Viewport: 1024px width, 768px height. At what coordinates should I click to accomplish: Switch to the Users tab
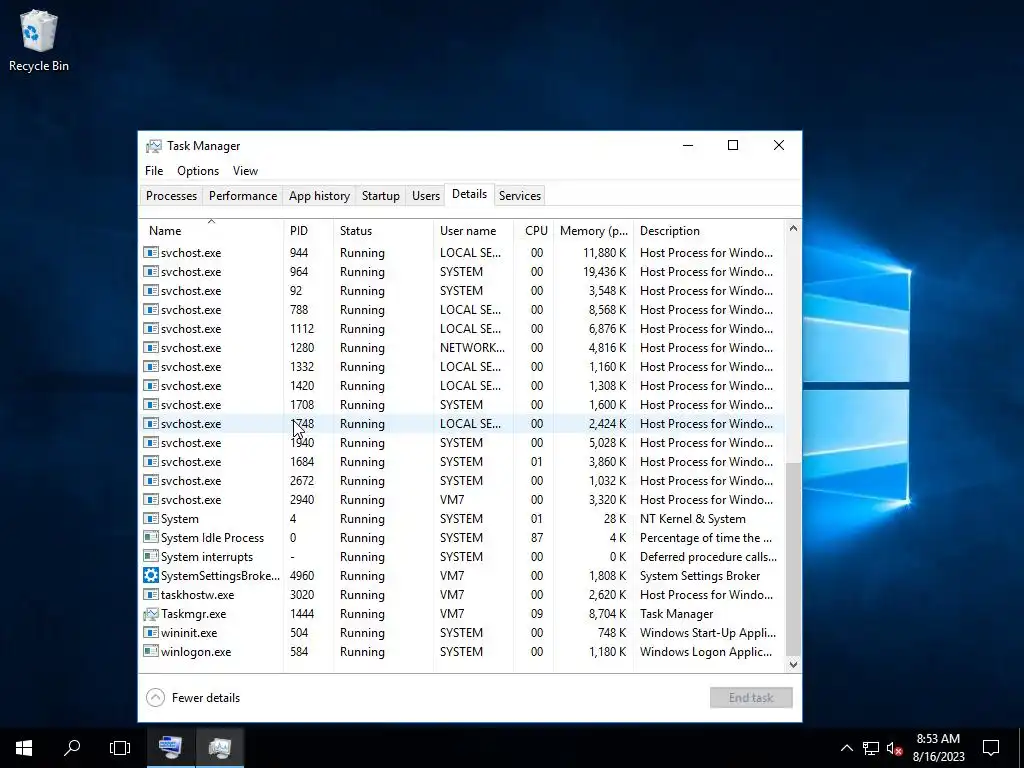tap(426, 196)
